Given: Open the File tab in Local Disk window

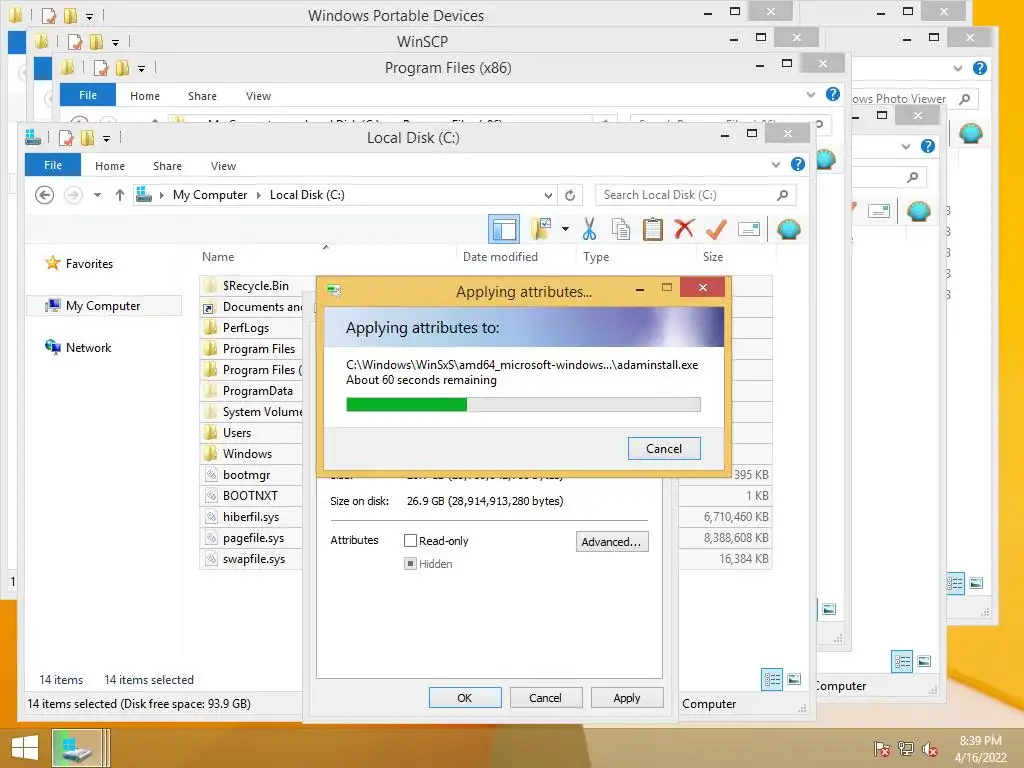Looking at the screenshot, I should click(53, 165).
